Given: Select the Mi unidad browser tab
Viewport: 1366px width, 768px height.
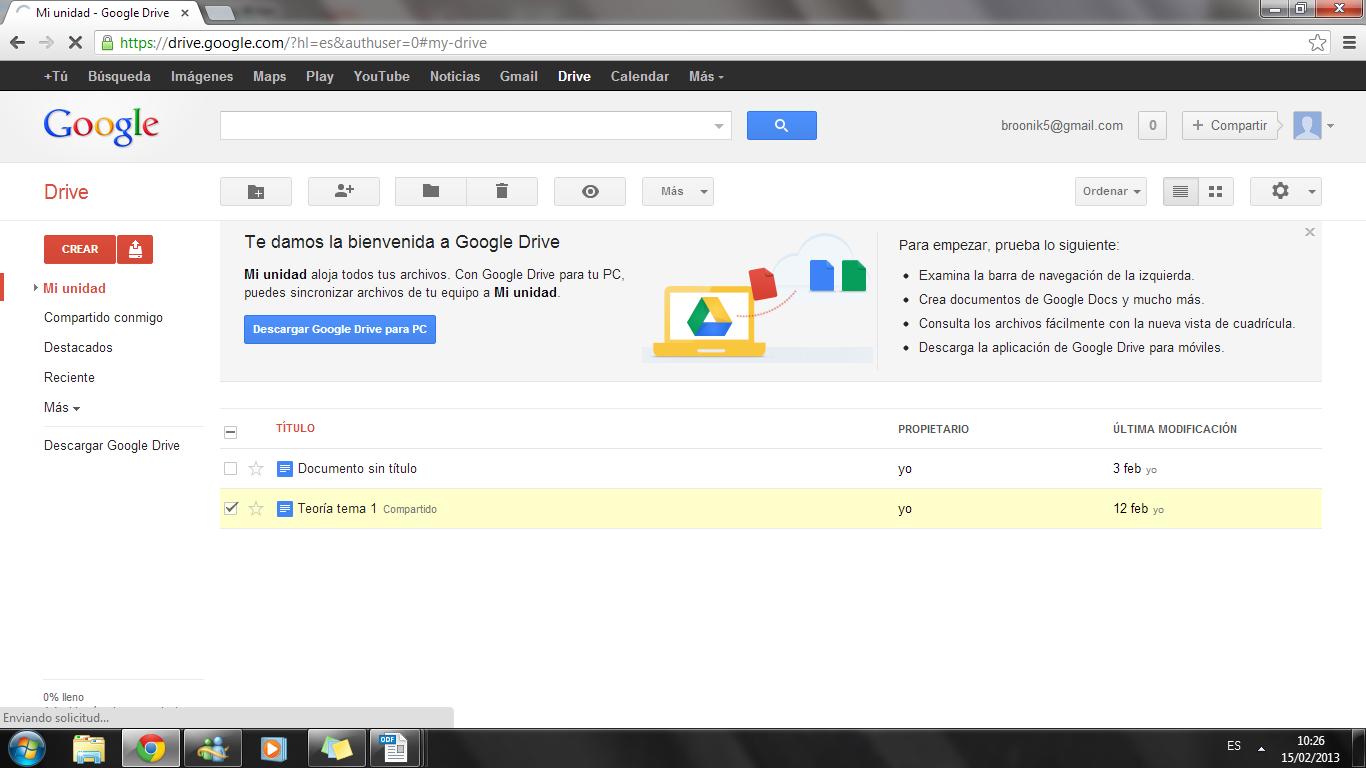Looking at the screenshot, I should [101, 13].
